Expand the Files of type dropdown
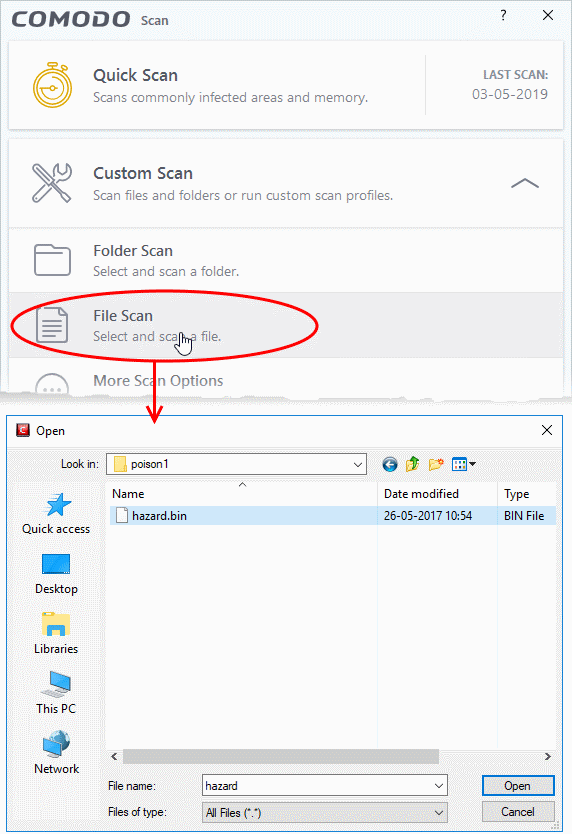The image size is (572, 834). tap(438, 812)
